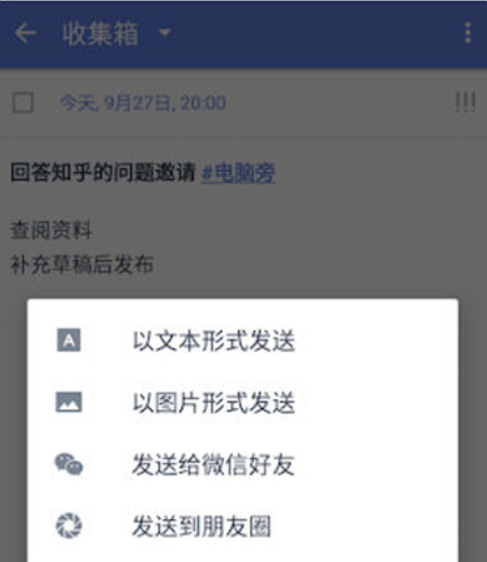Image resolution: width=487 pixels, height=562 pixels.
Task: Click the Moments aperture icon
Action: (x=69, y=526)
